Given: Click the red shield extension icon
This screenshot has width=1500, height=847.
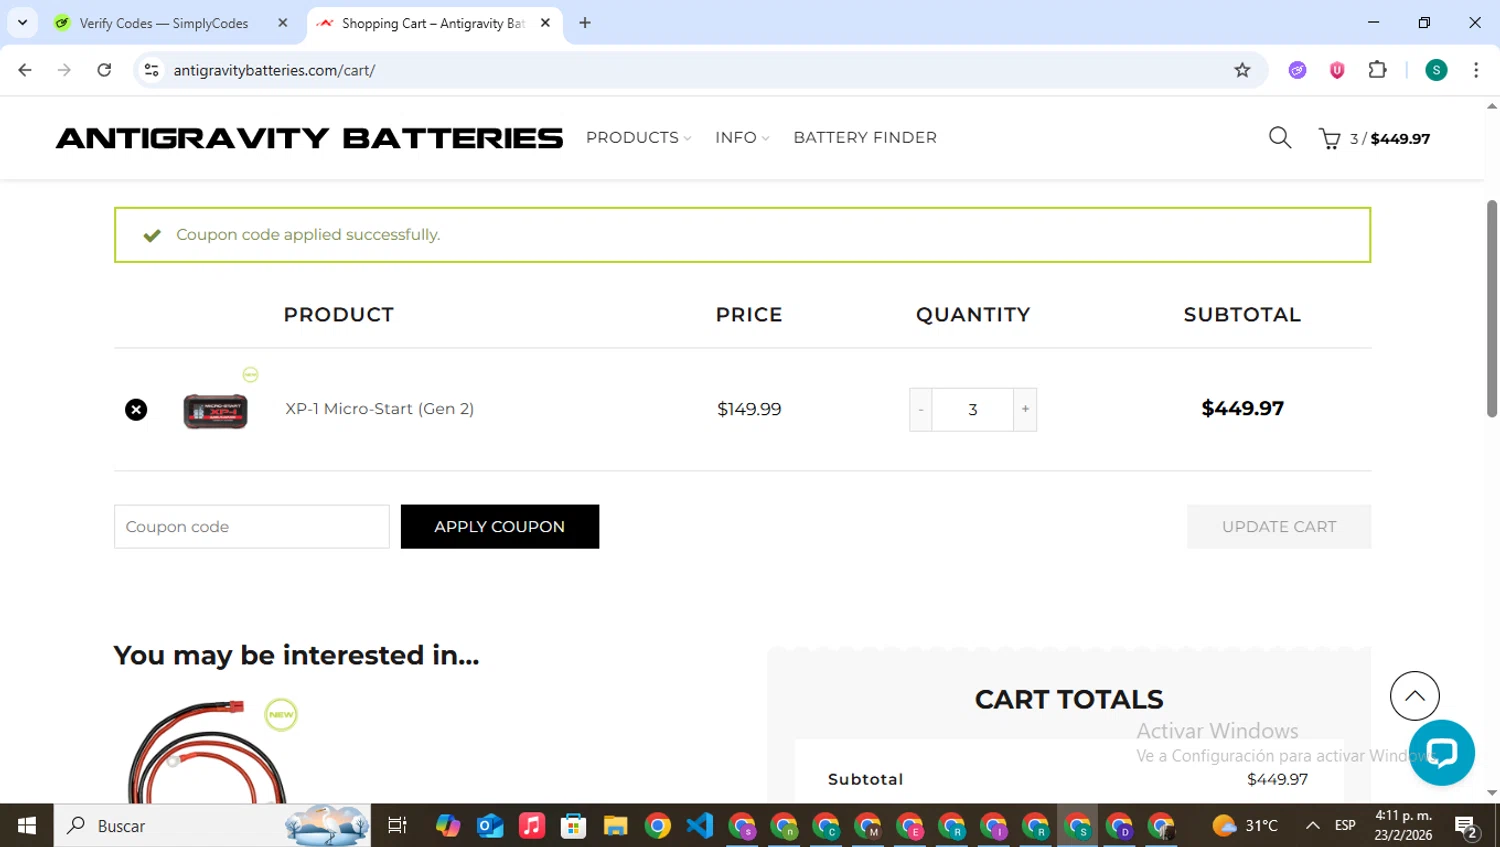Looking at the screenshot, I should (x=1337, y=70).
